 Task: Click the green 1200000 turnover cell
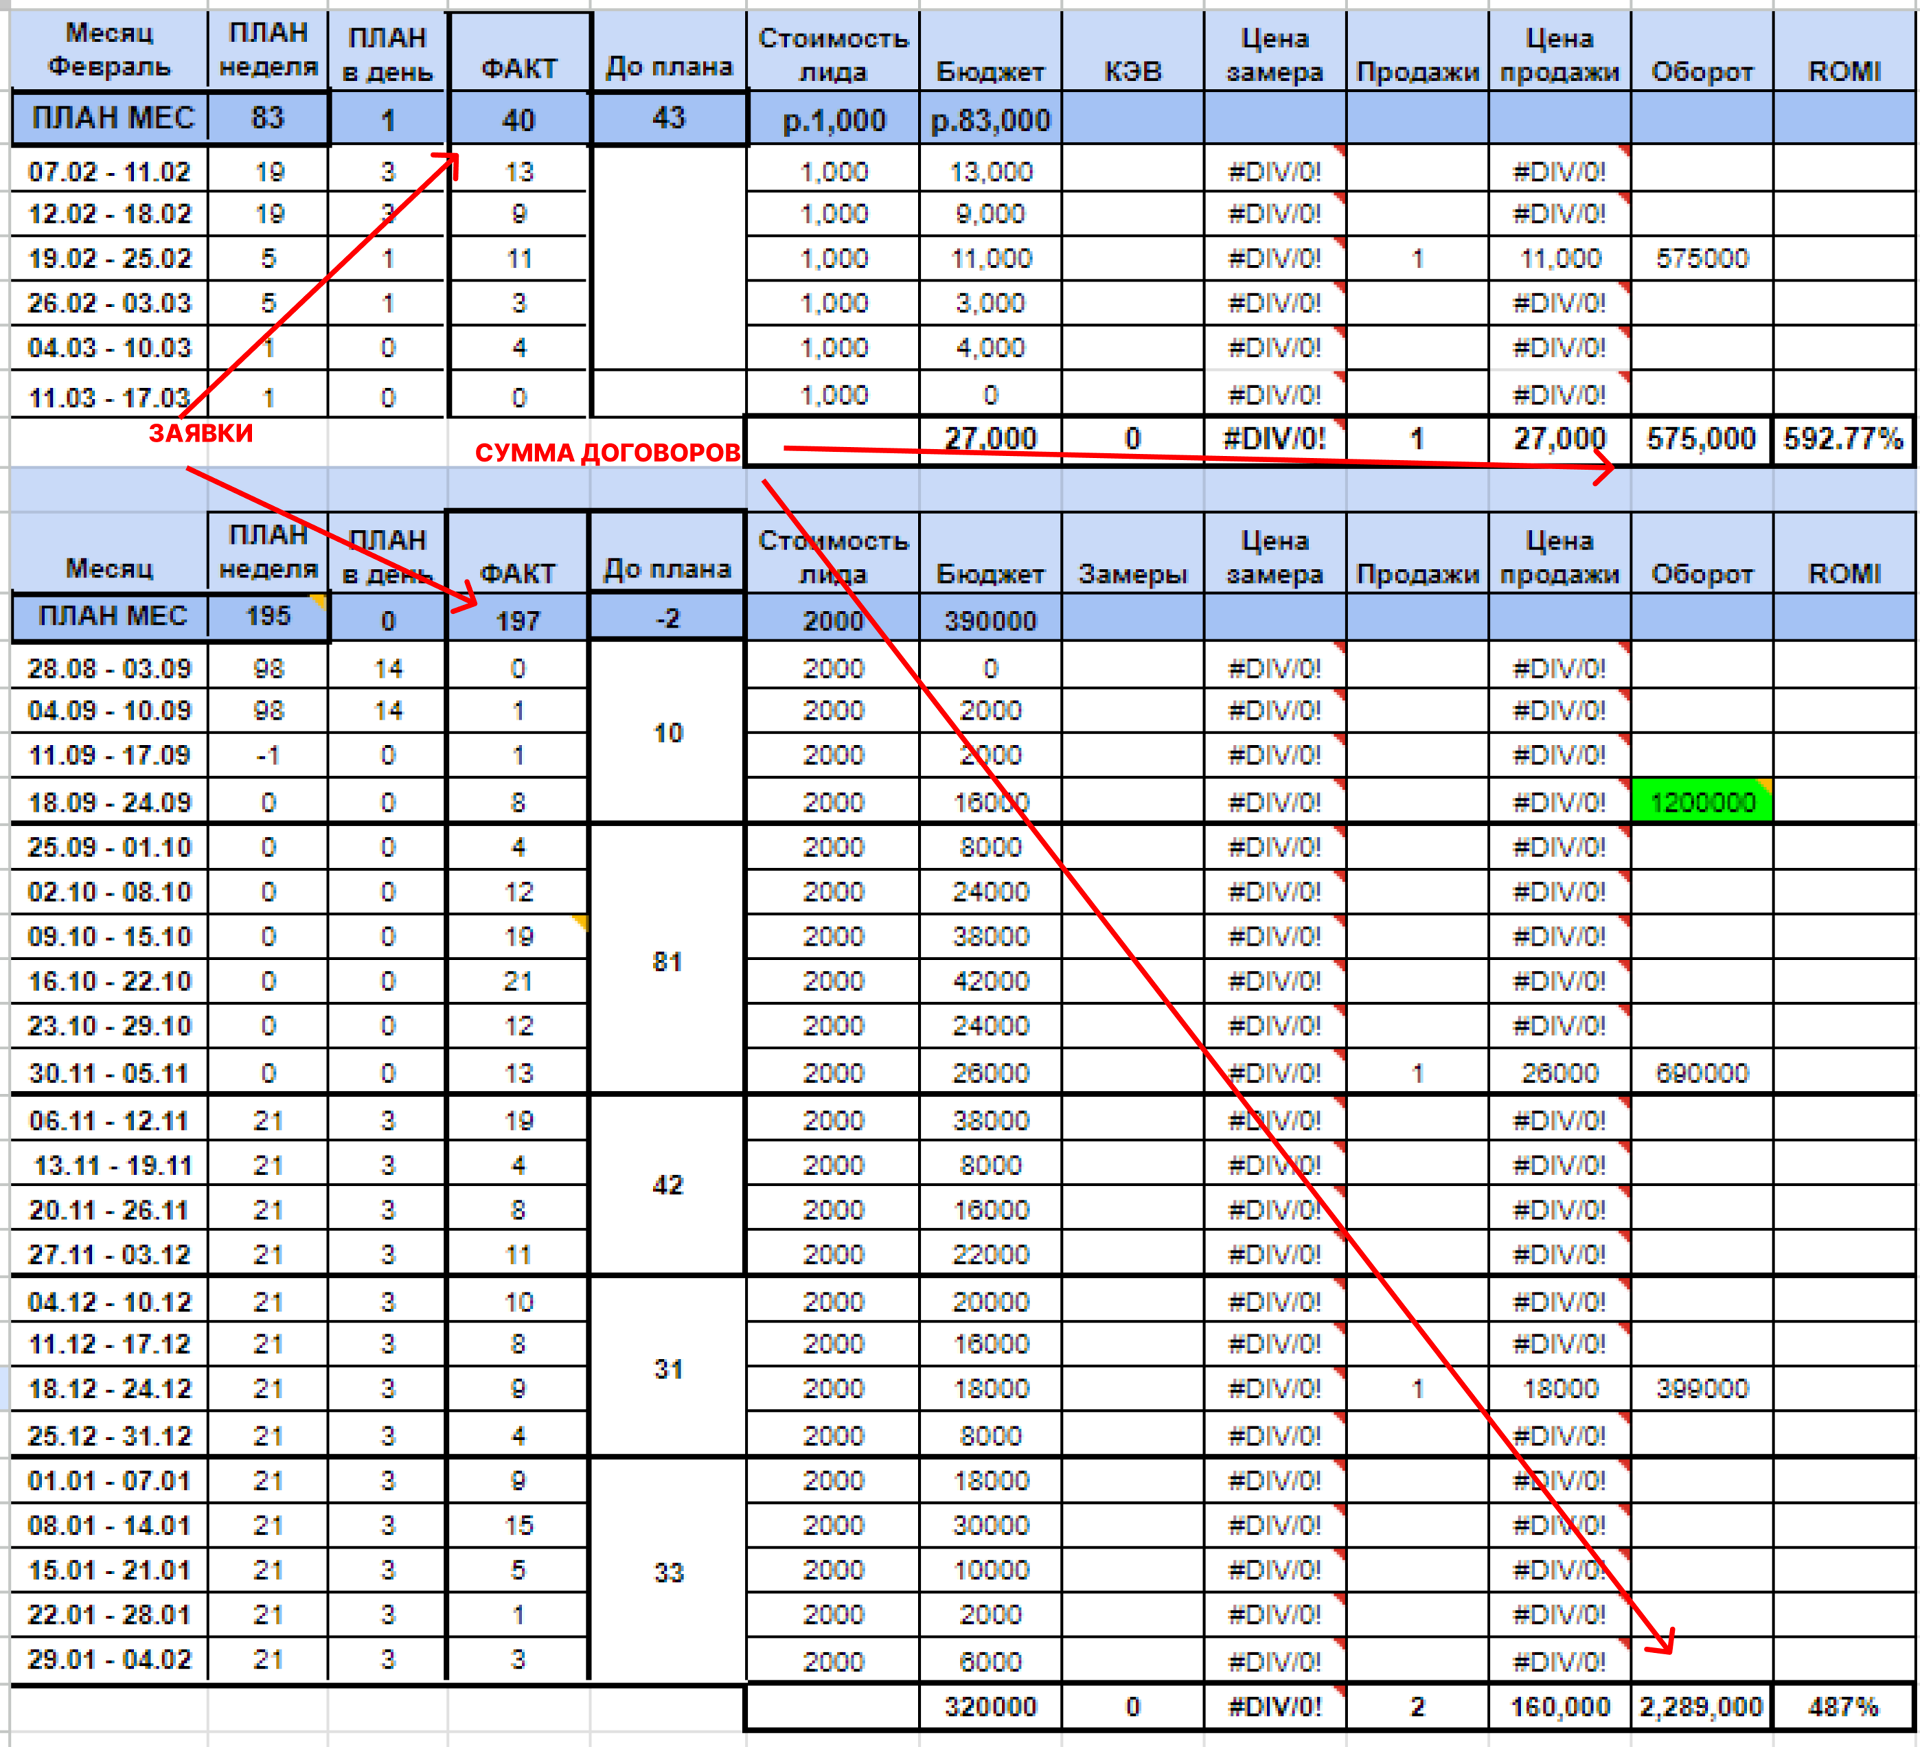[1701, 802]
